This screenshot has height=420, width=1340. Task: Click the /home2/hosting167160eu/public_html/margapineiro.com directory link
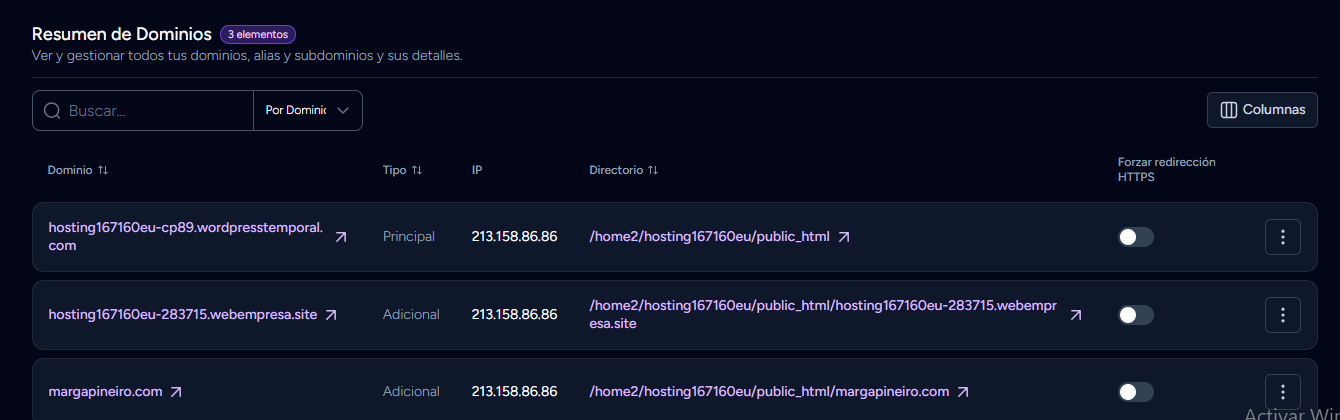tap(768, 392)
